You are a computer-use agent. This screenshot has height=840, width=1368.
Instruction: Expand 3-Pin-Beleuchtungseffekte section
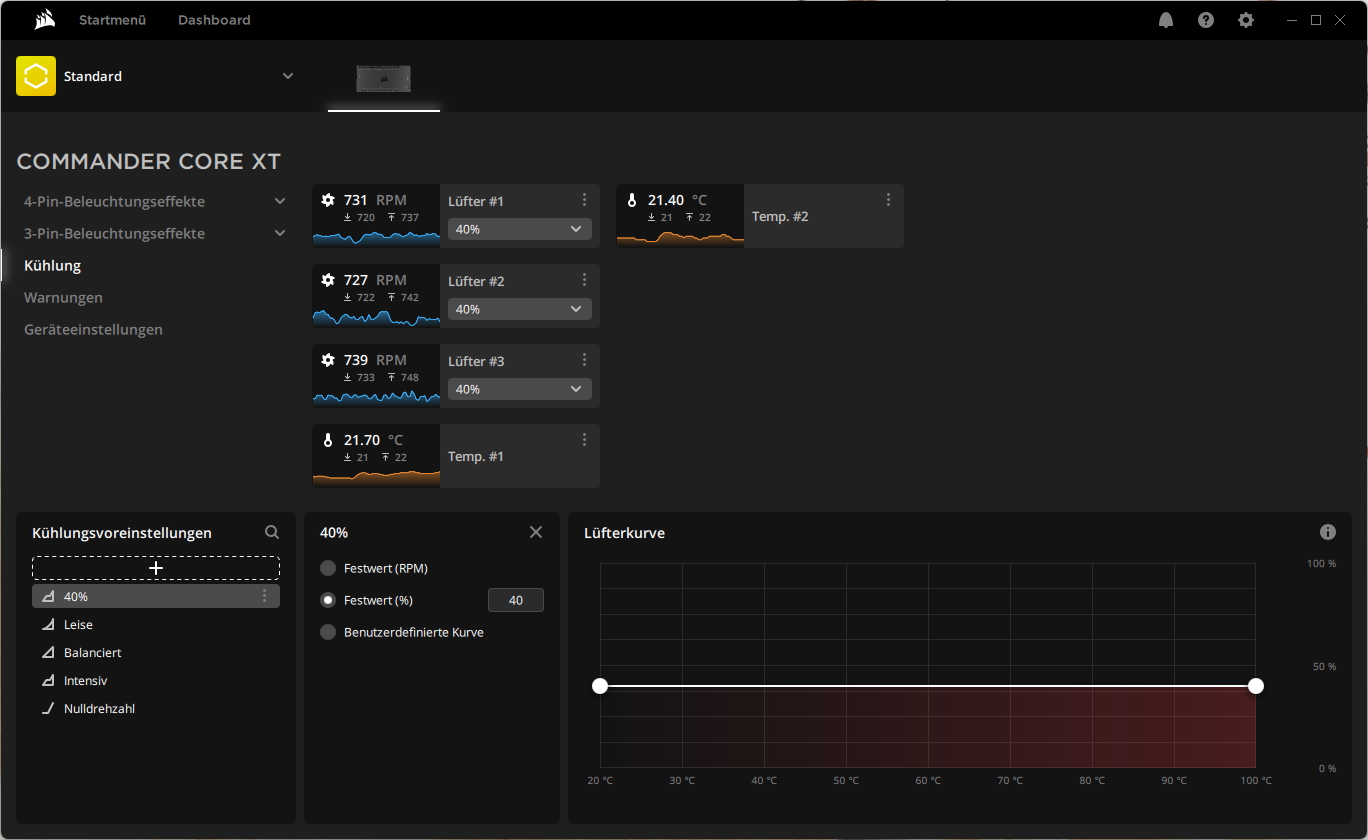coord(280,233)
